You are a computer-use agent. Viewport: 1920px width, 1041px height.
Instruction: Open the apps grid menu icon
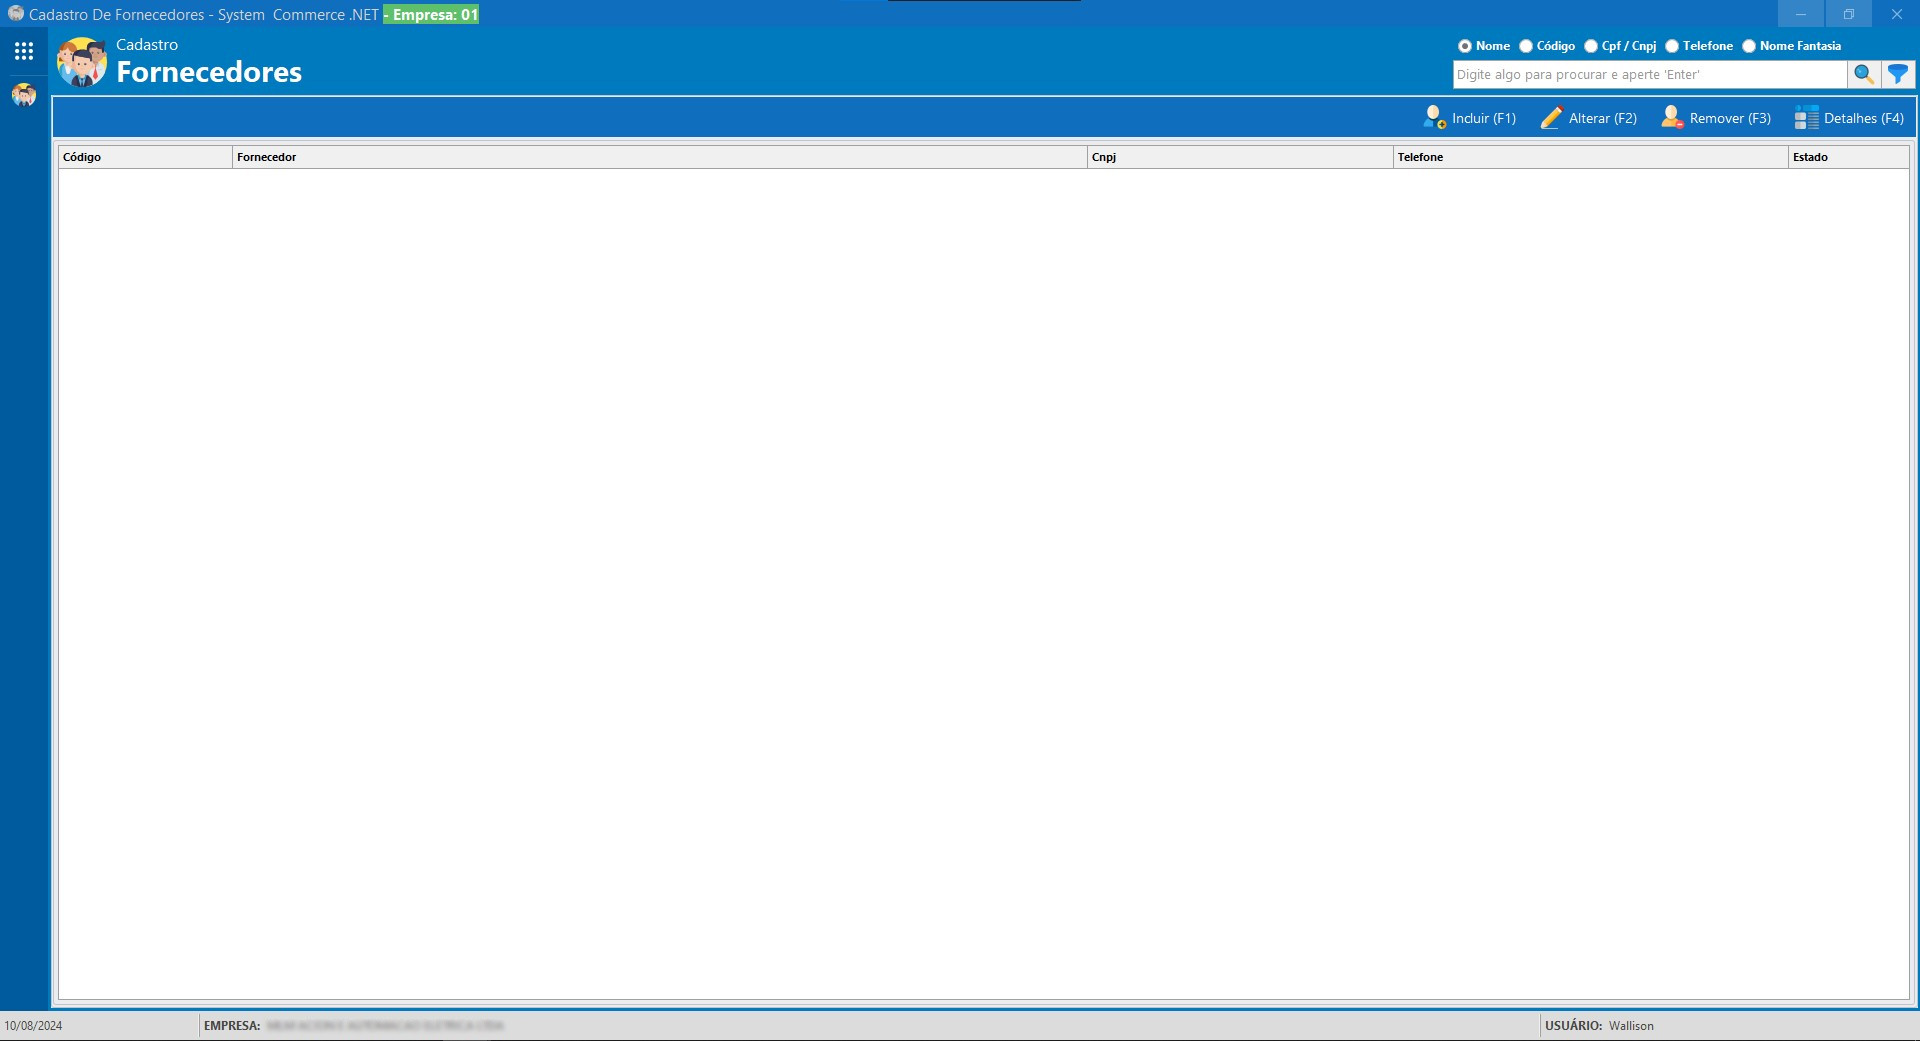tap(24, 51)
